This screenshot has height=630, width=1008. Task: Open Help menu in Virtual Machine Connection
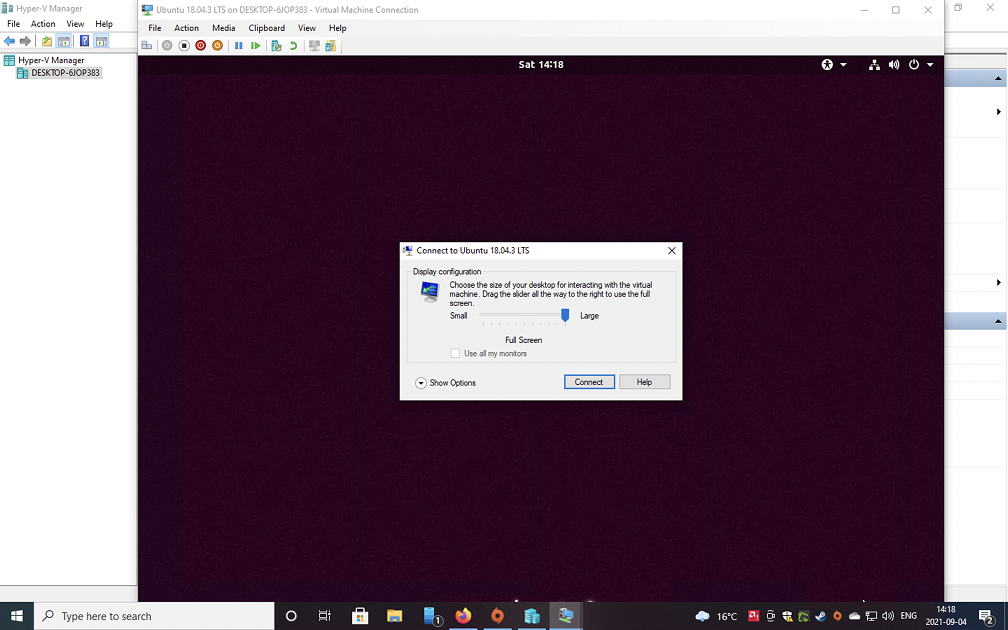click(338, 28)
